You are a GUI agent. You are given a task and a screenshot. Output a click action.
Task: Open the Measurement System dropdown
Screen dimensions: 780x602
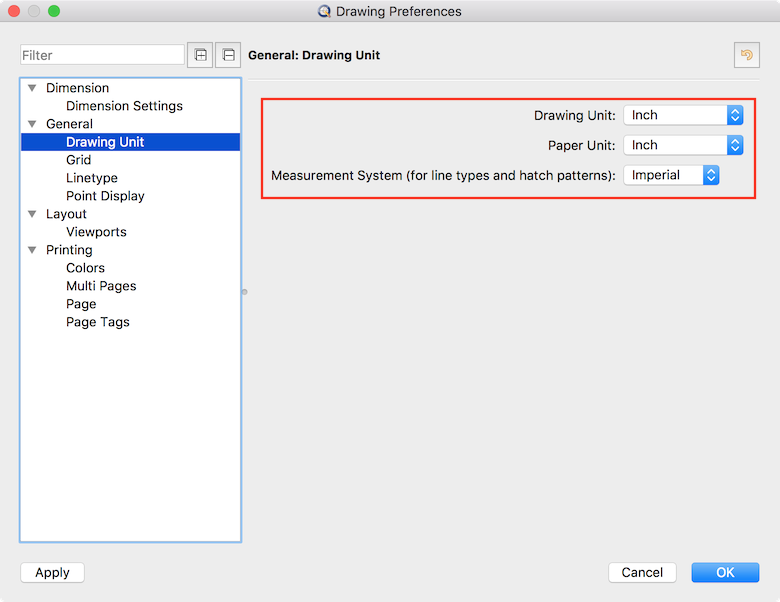671,175
